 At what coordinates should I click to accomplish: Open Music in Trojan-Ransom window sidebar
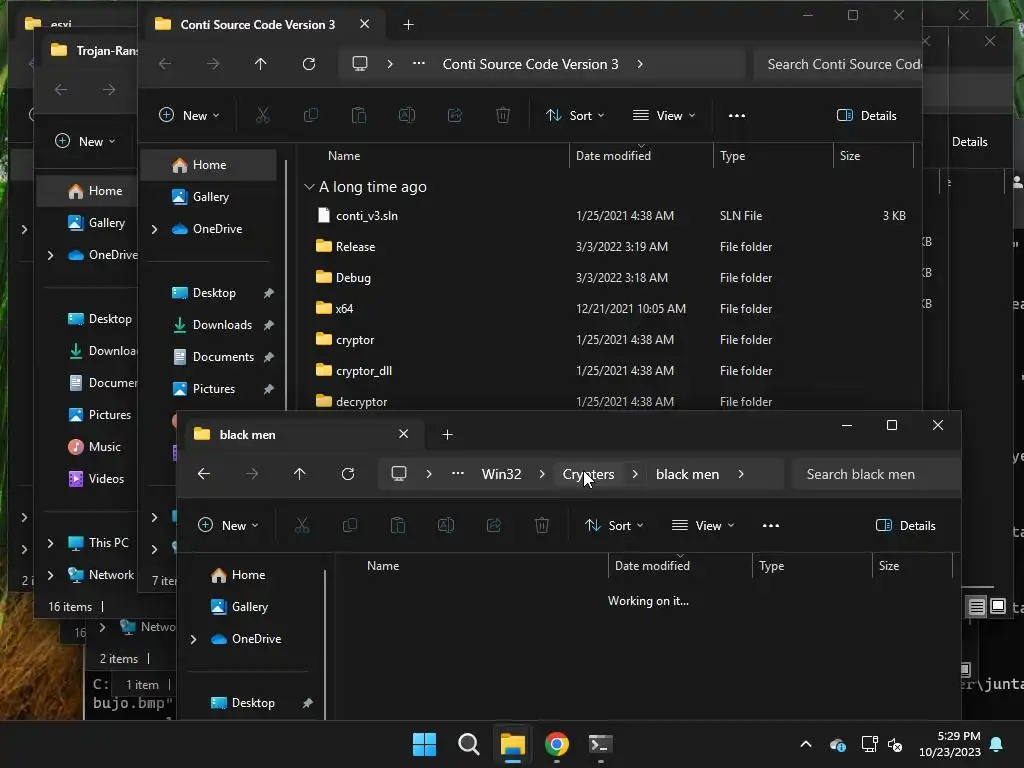coord(95,447)
